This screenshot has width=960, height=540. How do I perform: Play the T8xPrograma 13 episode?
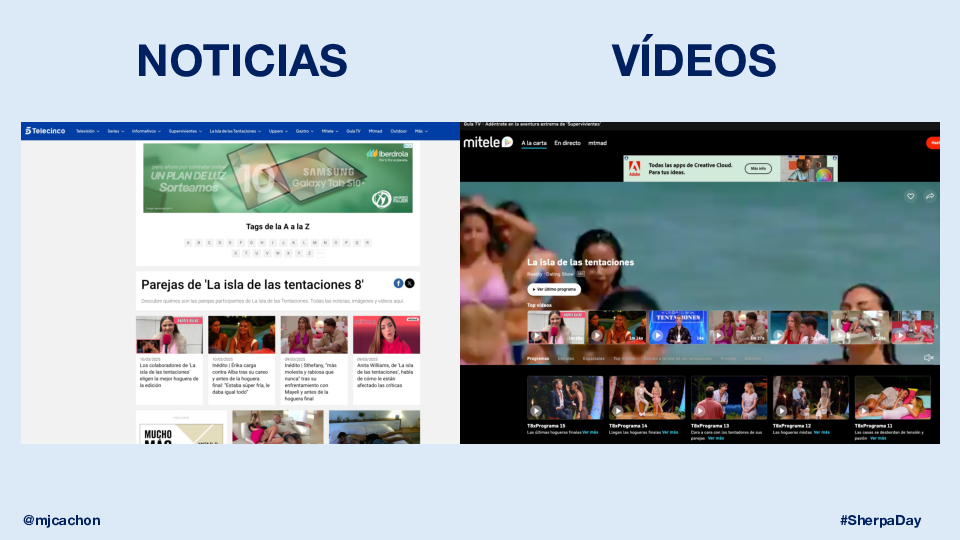pos(729,397)
